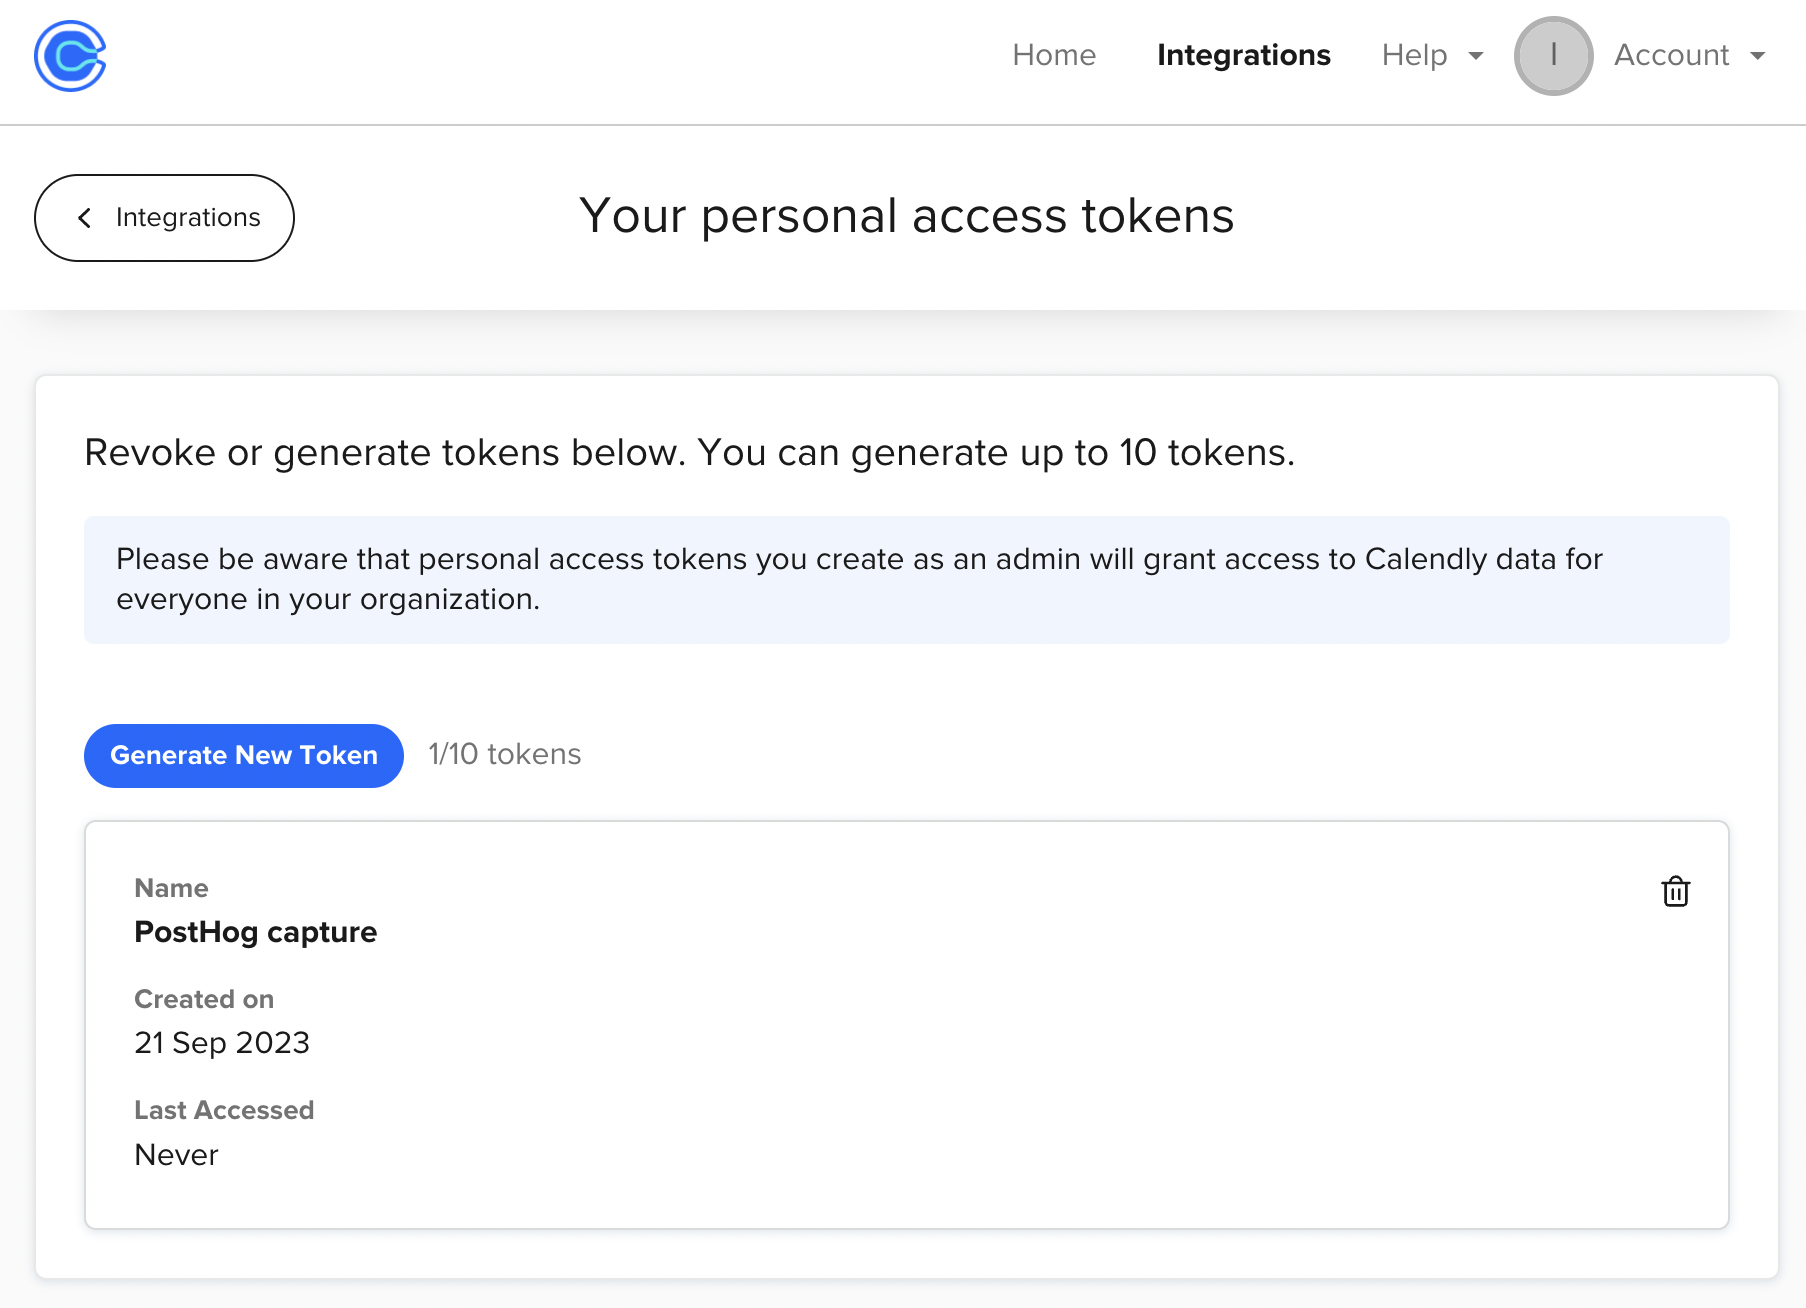Click the back chevron in Integrations pill
Screen dimensions: 1806x1308
coord(86,217)
